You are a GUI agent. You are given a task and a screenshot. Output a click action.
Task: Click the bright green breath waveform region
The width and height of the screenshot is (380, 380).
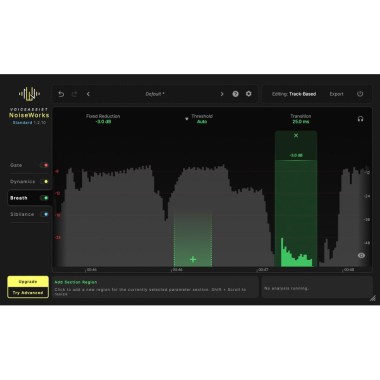pos(297,253)
